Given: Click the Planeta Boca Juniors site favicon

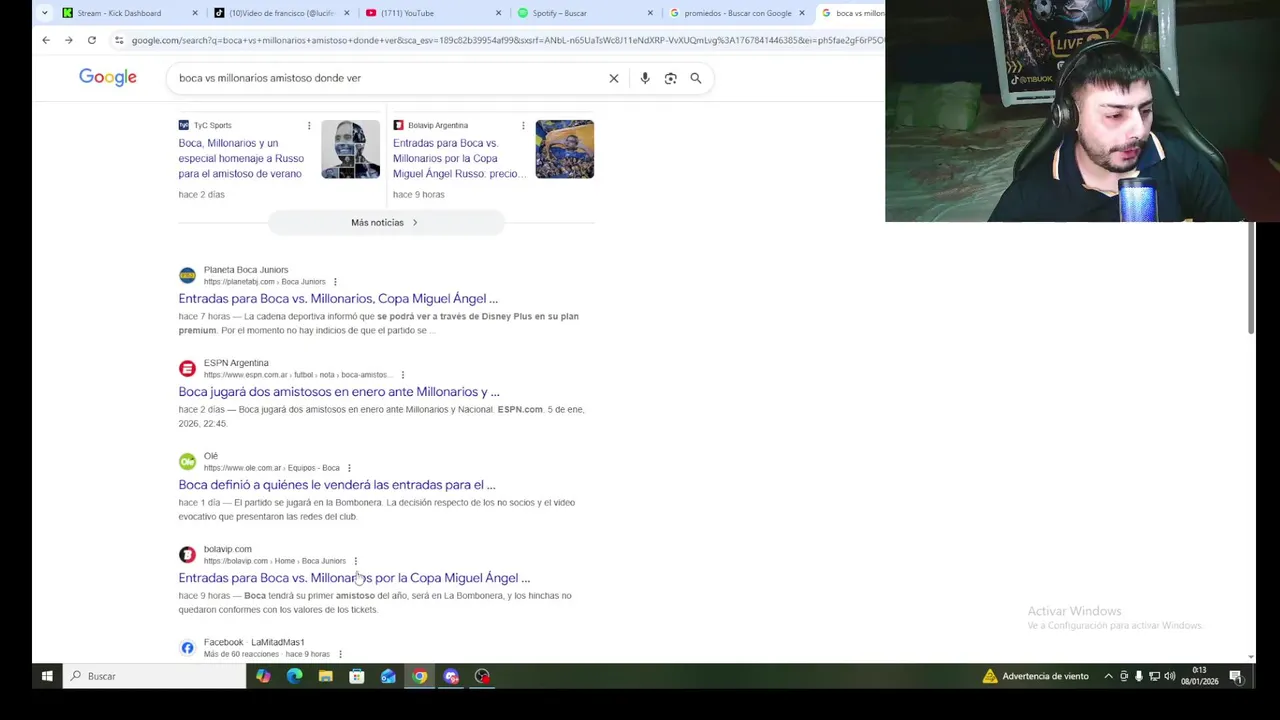Looking at the screenshot, I should click(x=187, y=275).
